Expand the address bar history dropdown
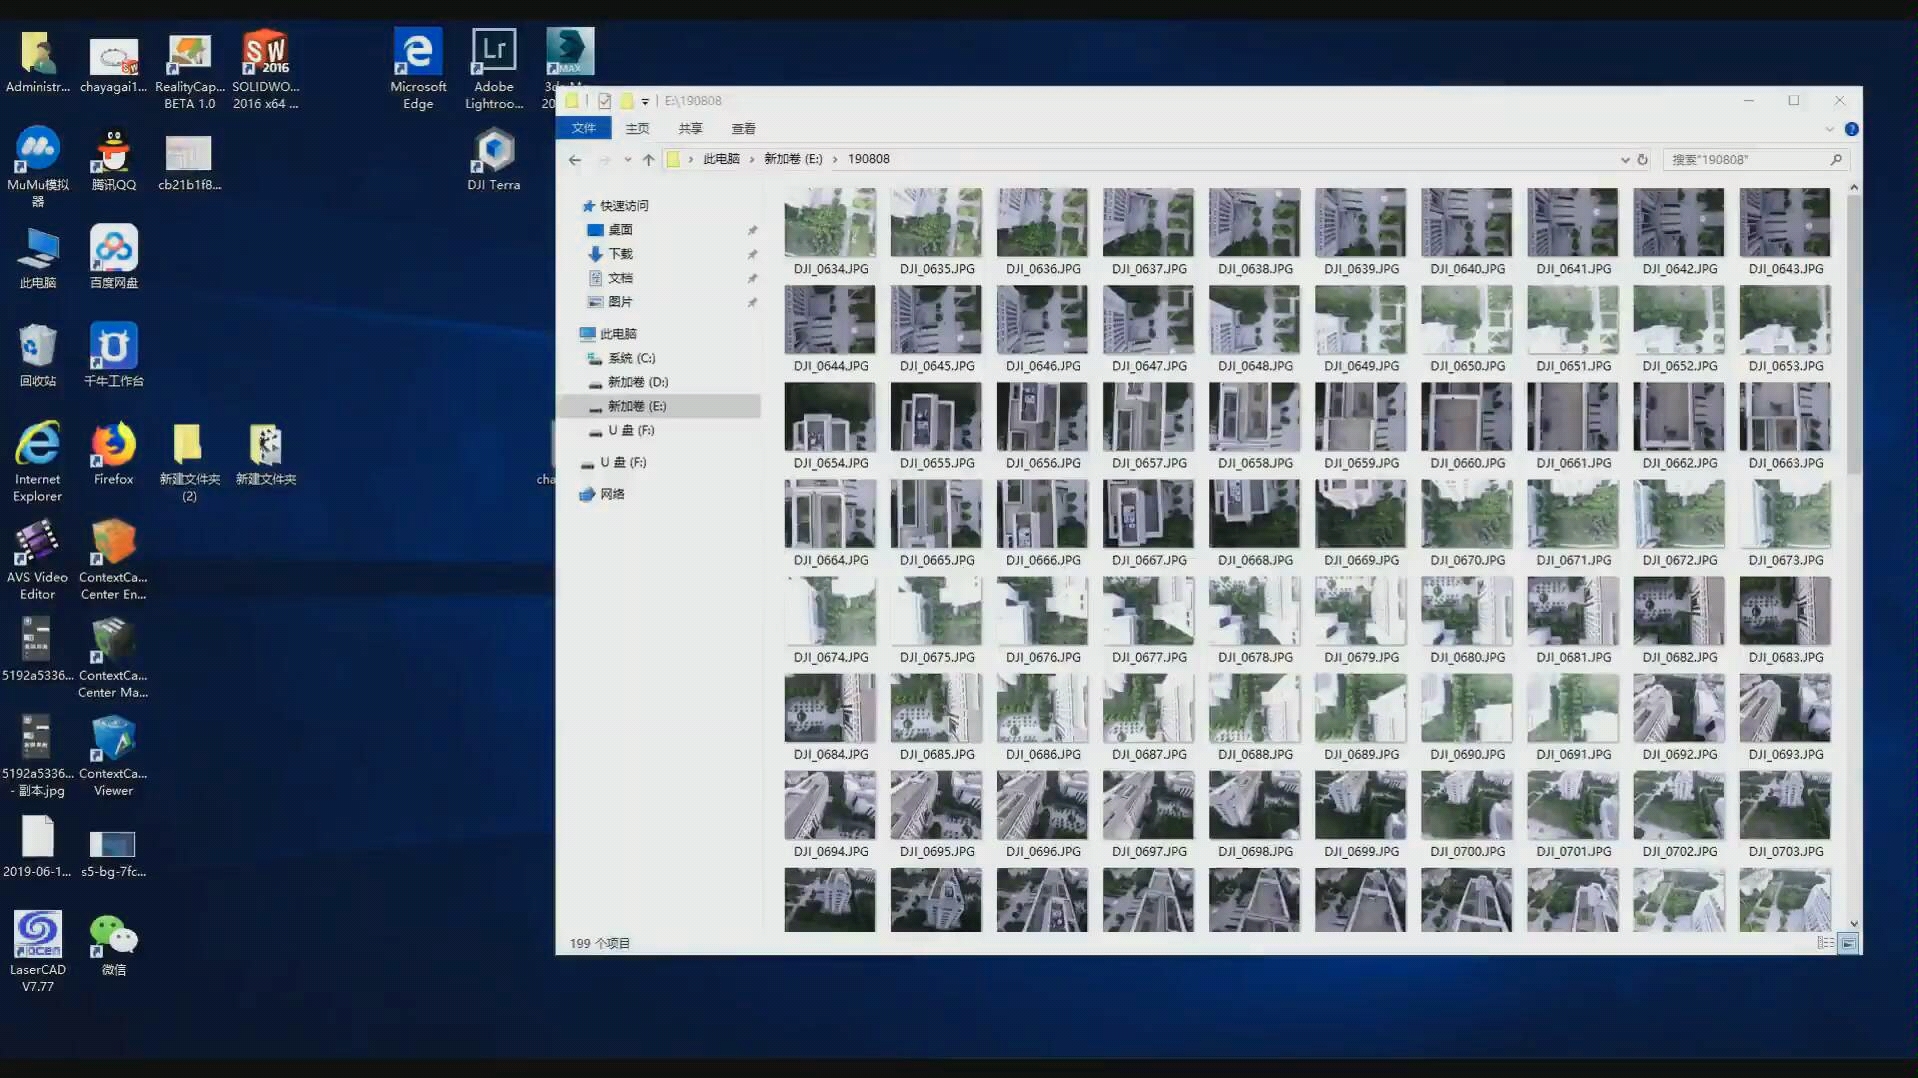 pos(1625,159)
